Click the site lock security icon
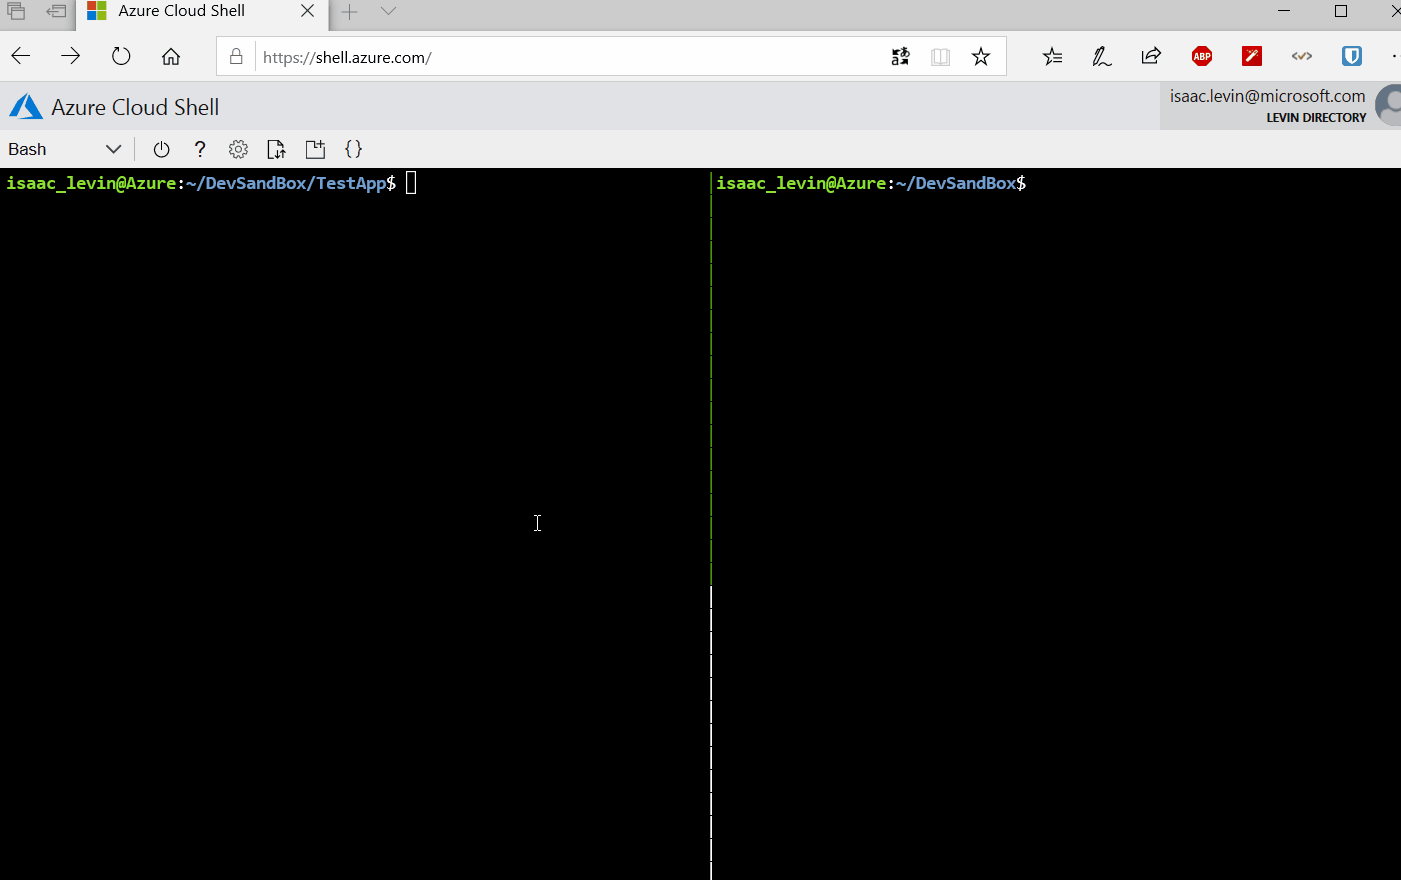The height and width of the screenshot is (880, 1401). [236, 56]
